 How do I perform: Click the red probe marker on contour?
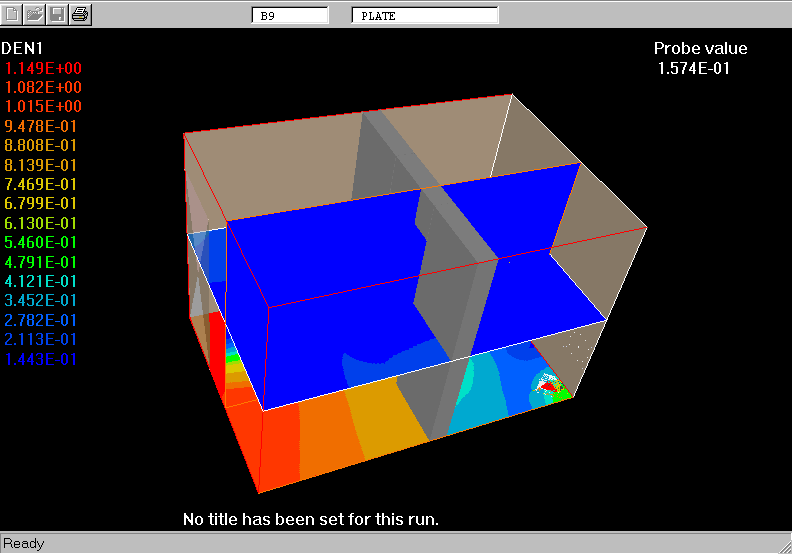click(547, 384)
